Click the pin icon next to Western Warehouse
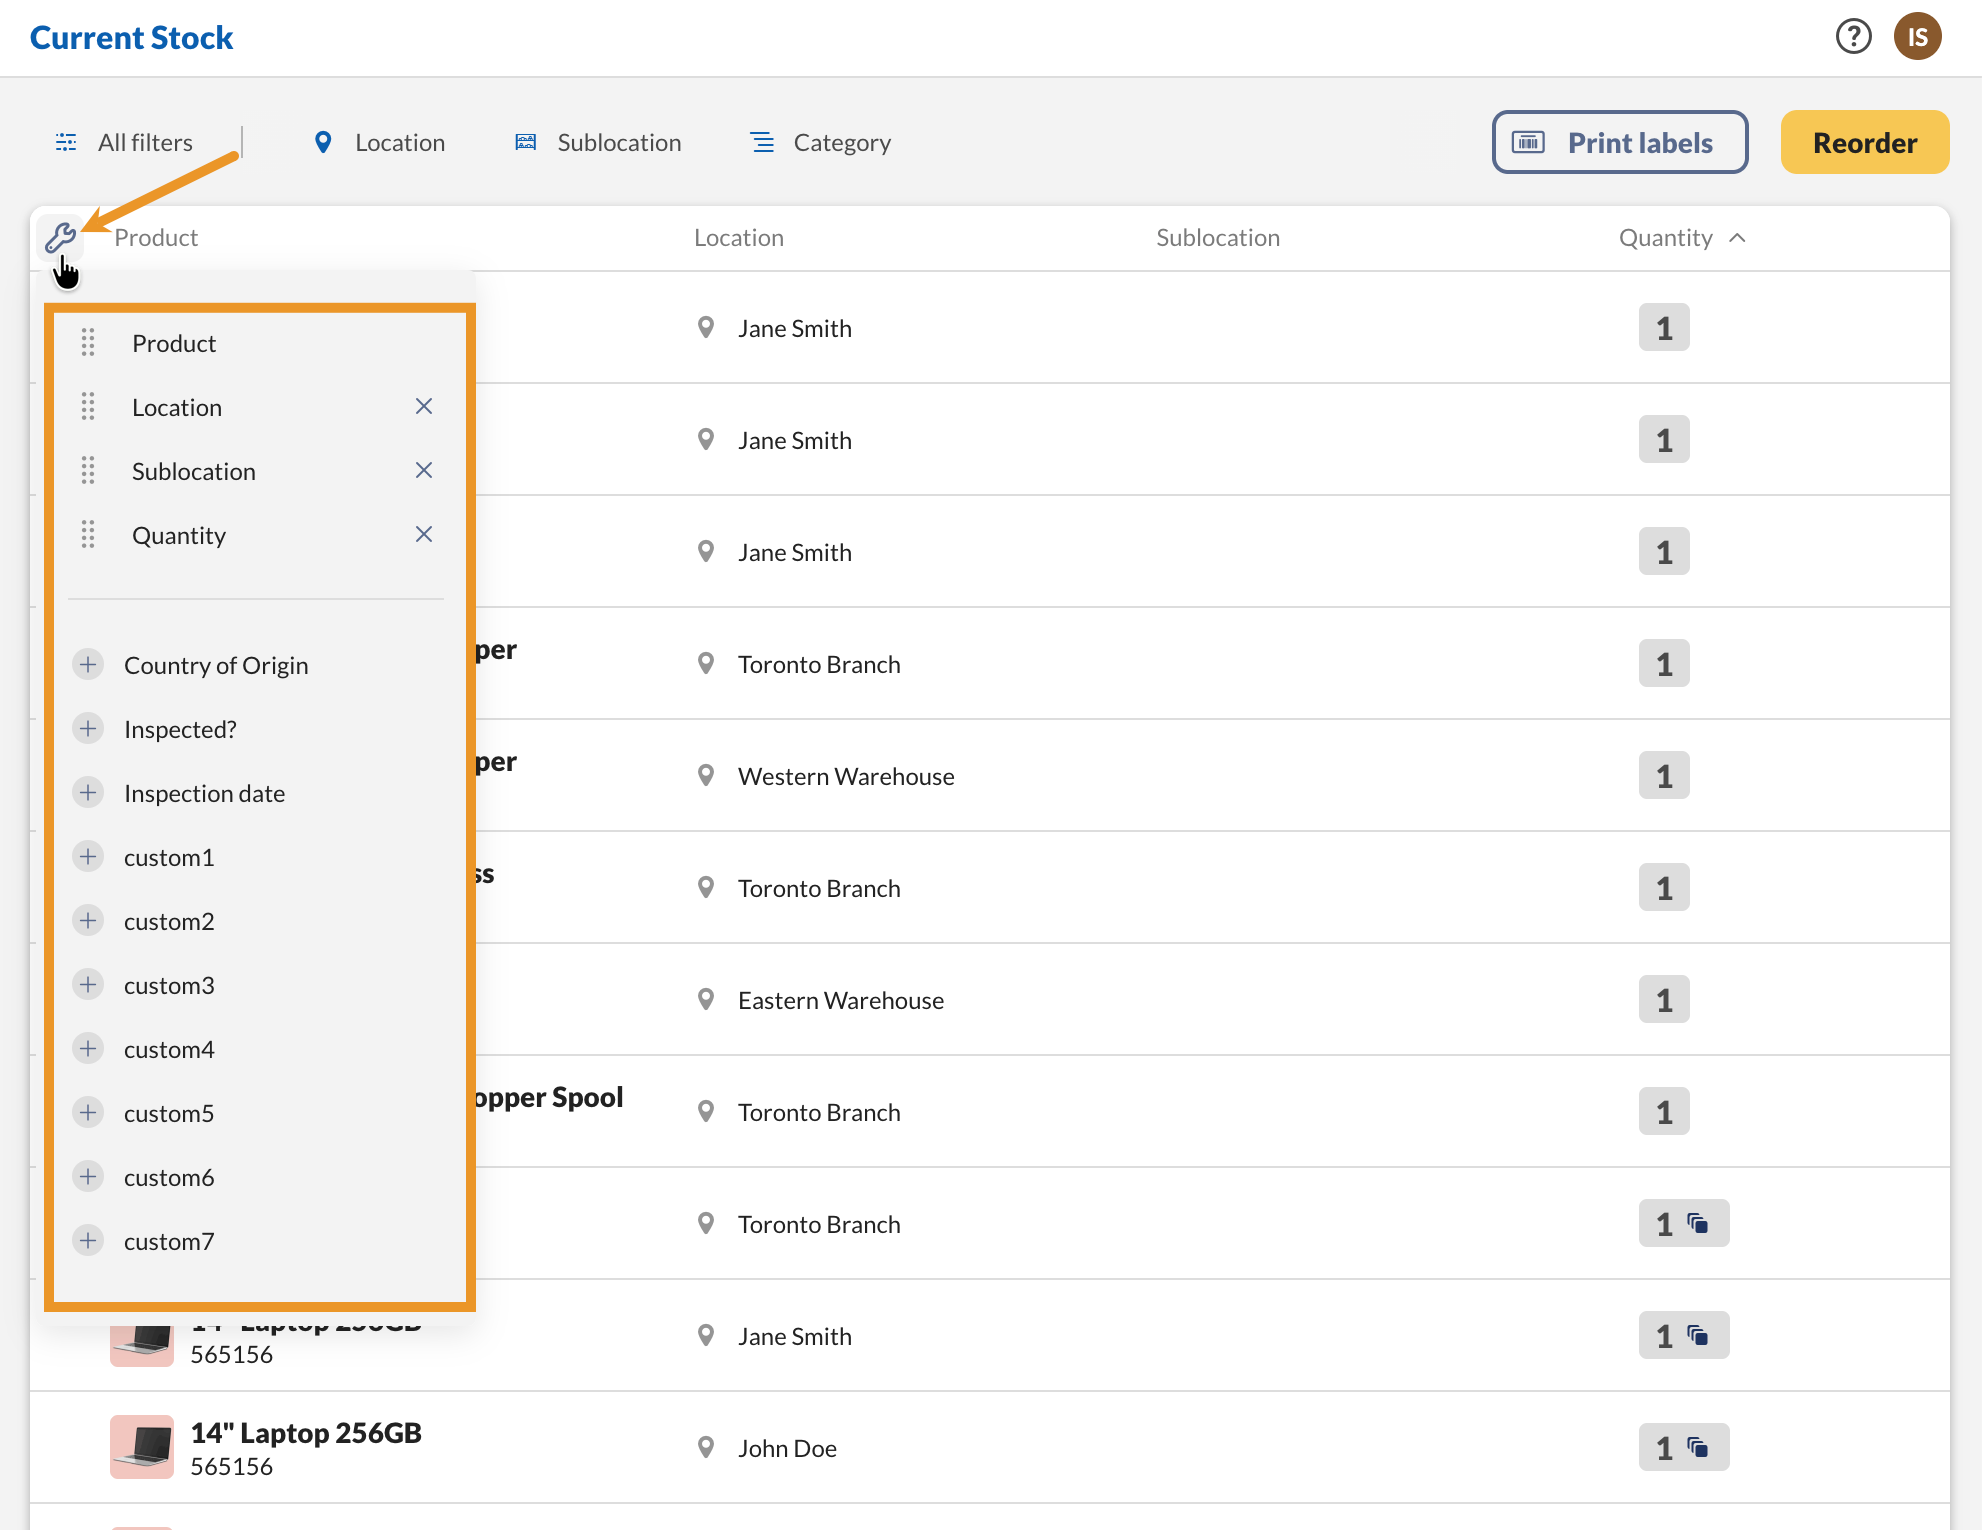 (706, 776)
